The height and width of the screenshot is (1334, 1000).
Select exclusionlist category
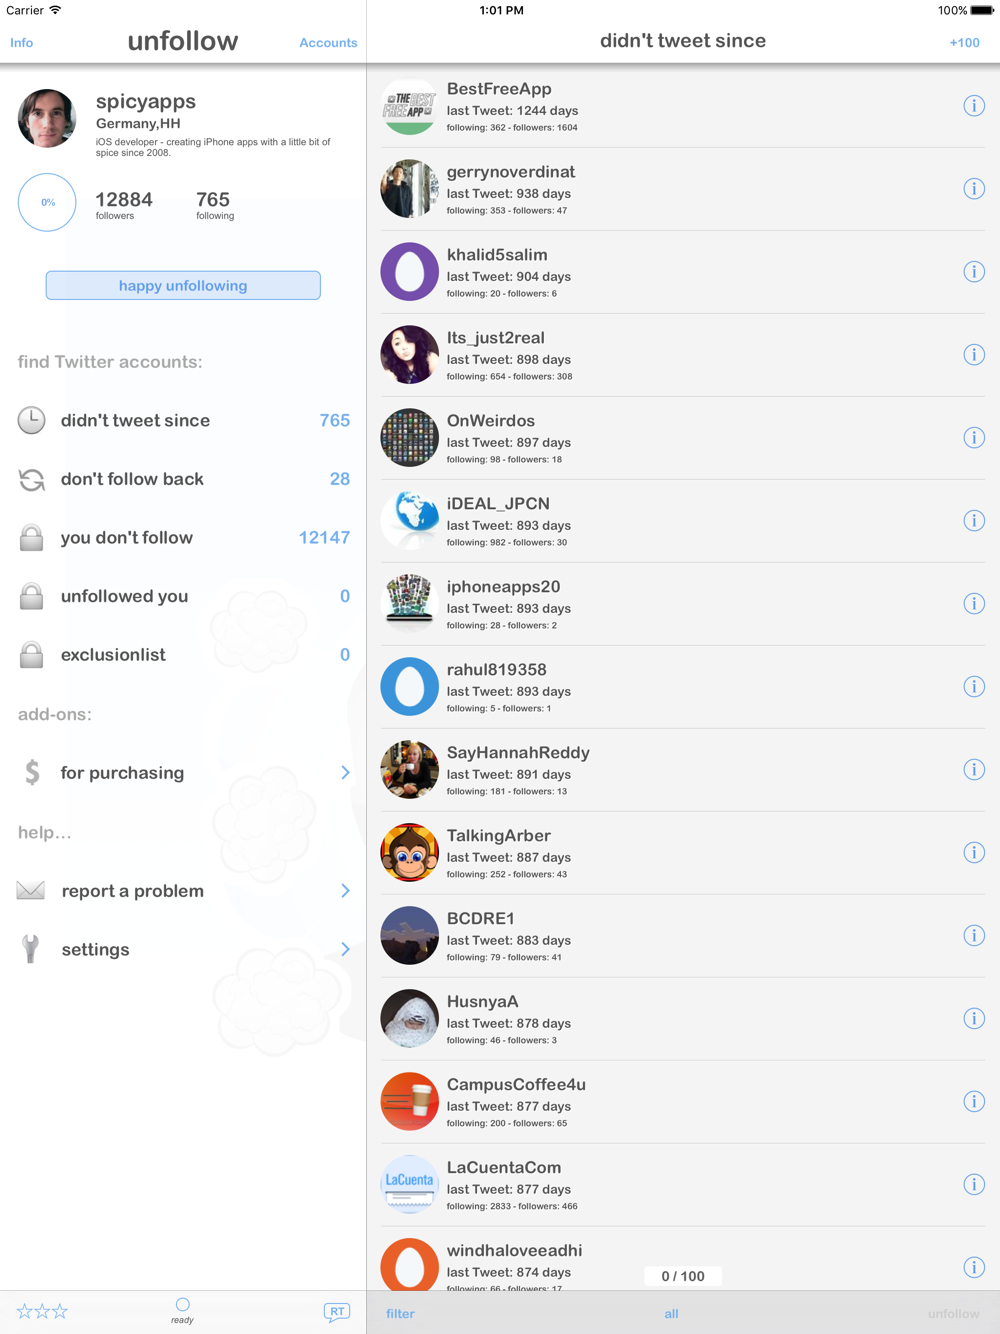tap(183, 655)
